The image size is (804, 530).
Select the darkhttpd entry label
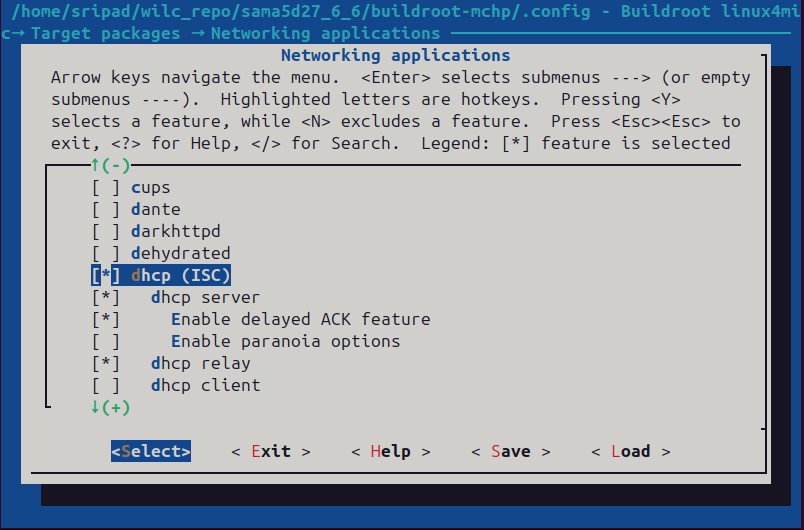(x=176, y=232)
